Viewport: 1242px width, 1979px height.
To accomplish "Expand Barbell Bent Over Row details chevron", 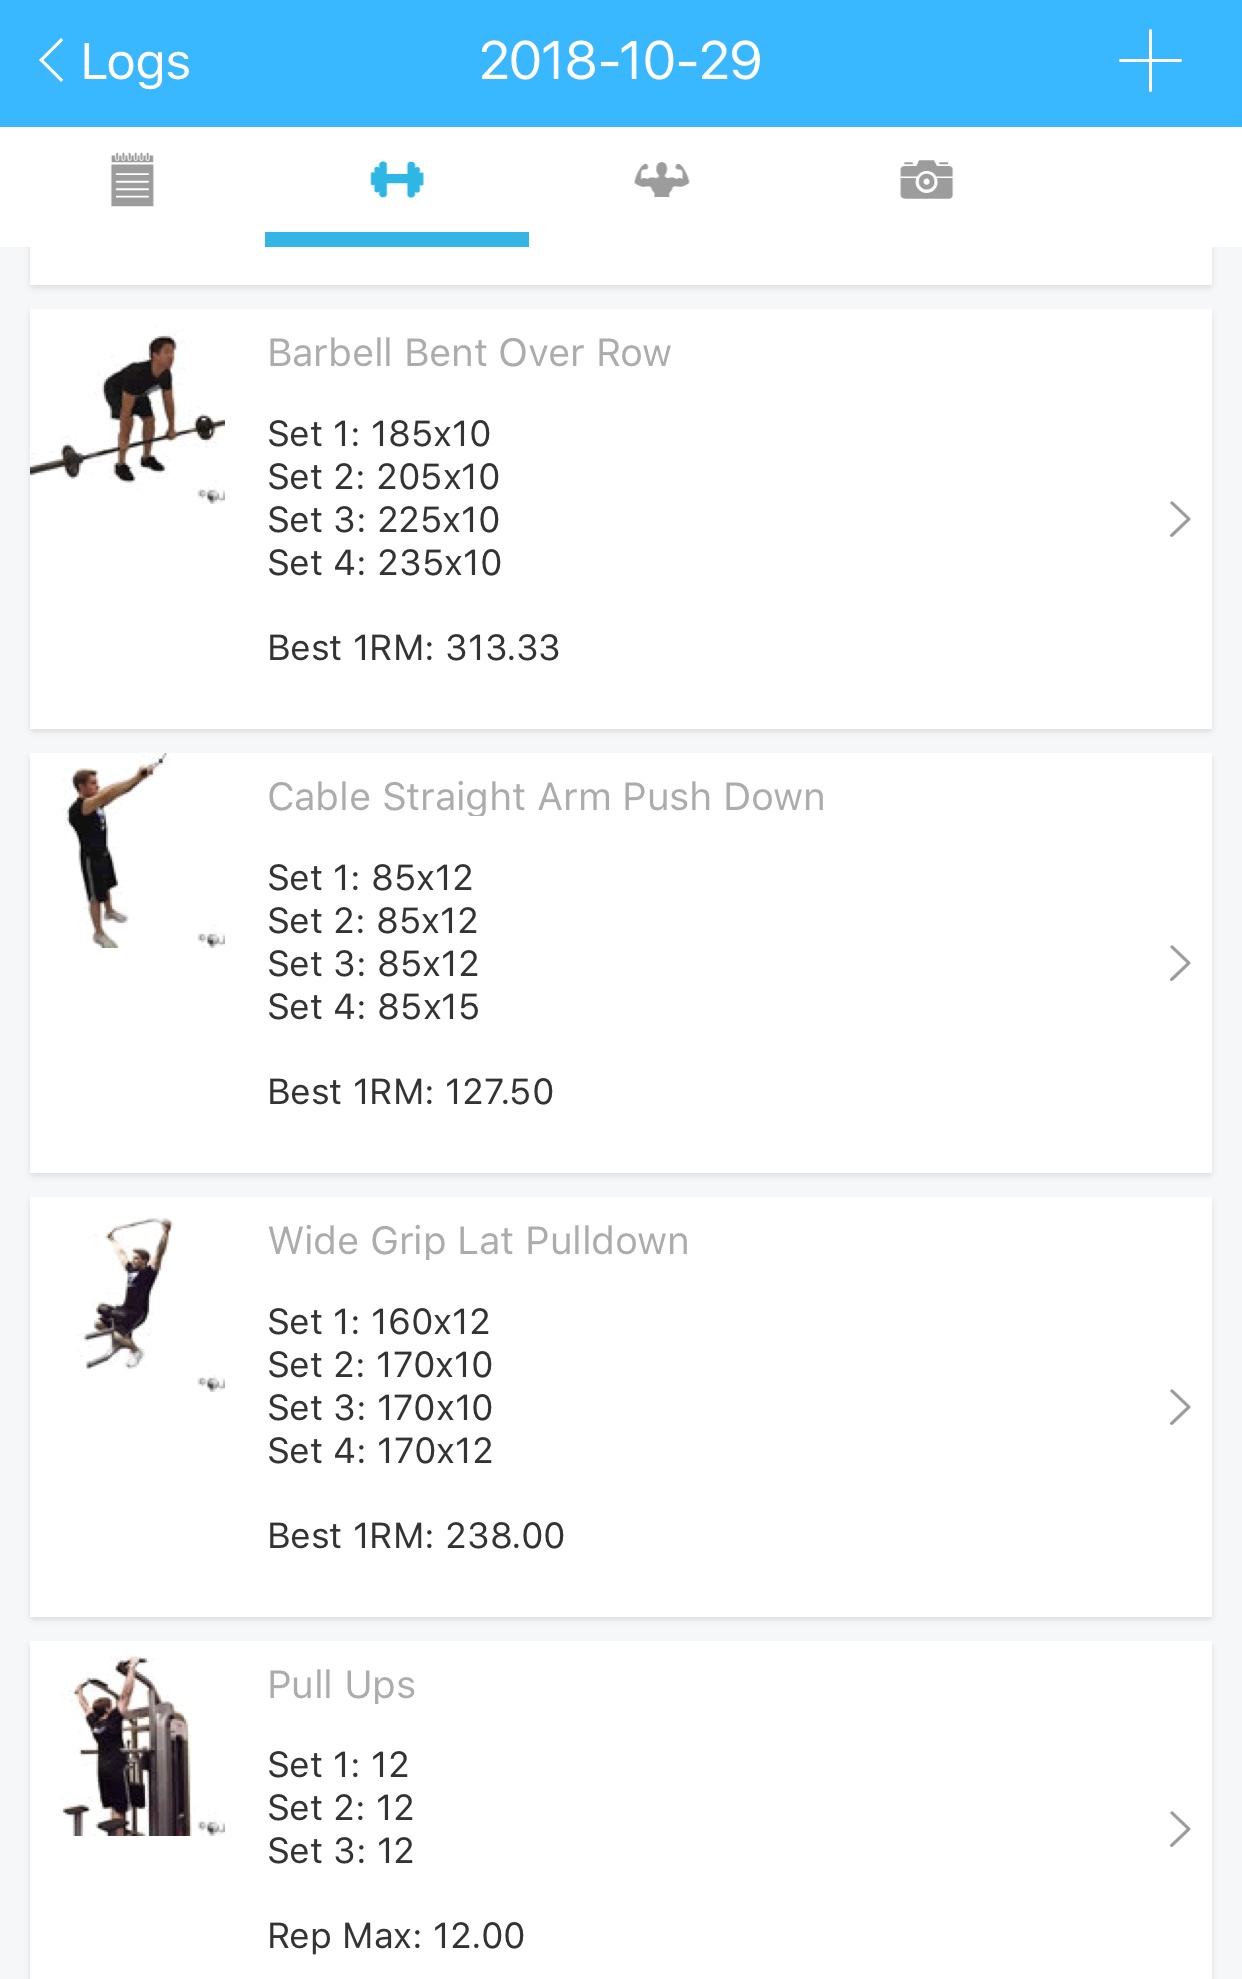I will pos(1179,519).
